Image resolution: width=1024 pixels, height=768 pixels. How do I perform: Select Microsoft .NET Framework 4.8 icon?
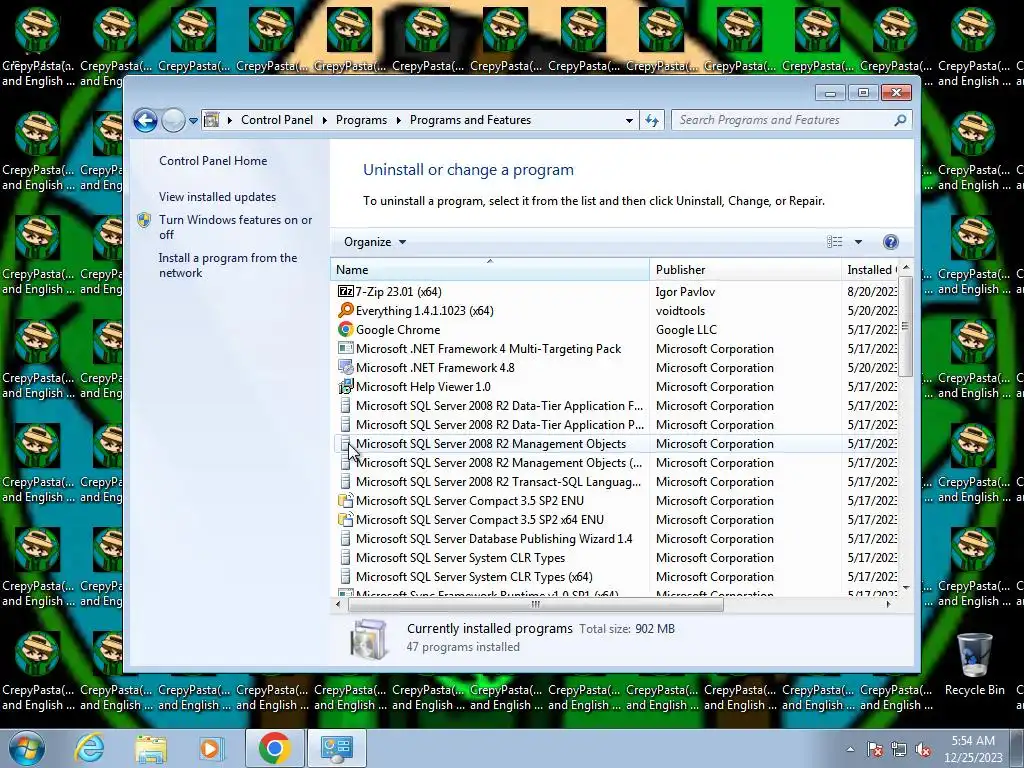(x=345, y=368)
